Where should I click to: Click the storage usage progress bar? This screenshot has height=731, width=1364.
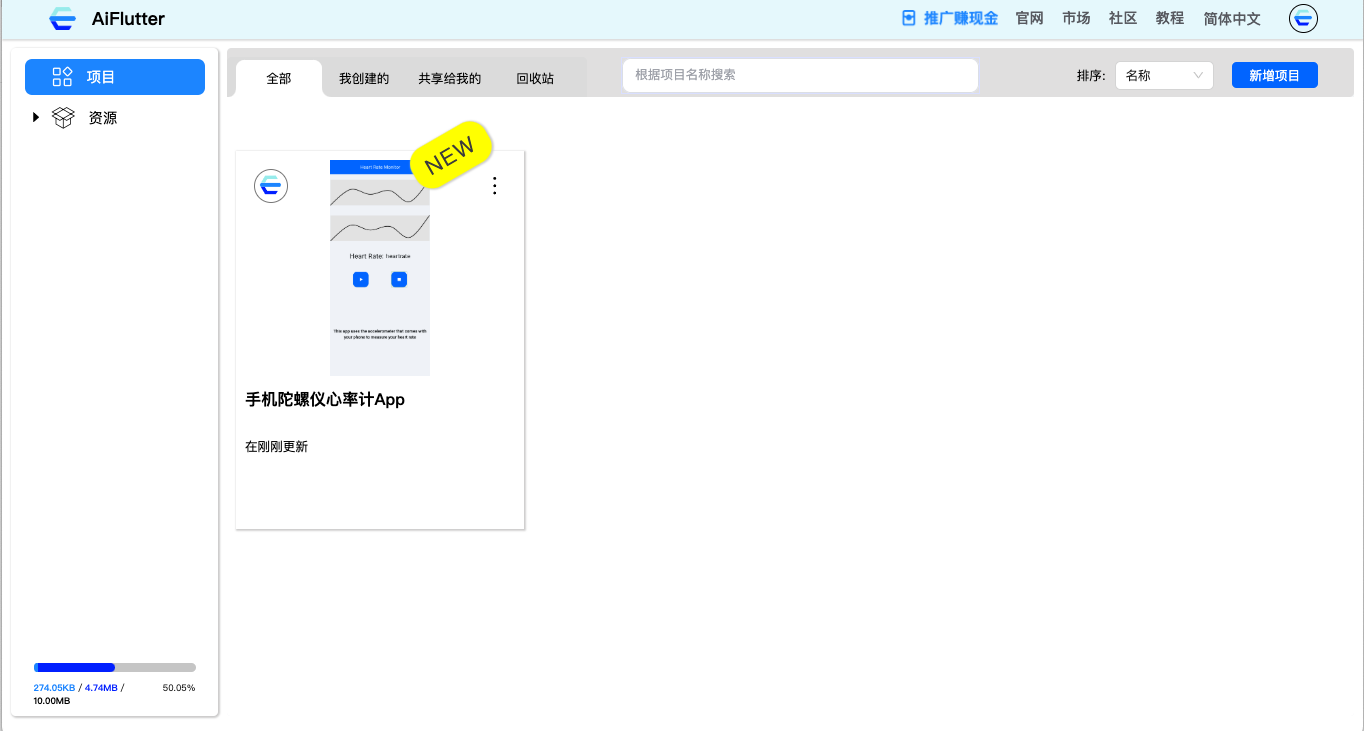pos(115,667)
